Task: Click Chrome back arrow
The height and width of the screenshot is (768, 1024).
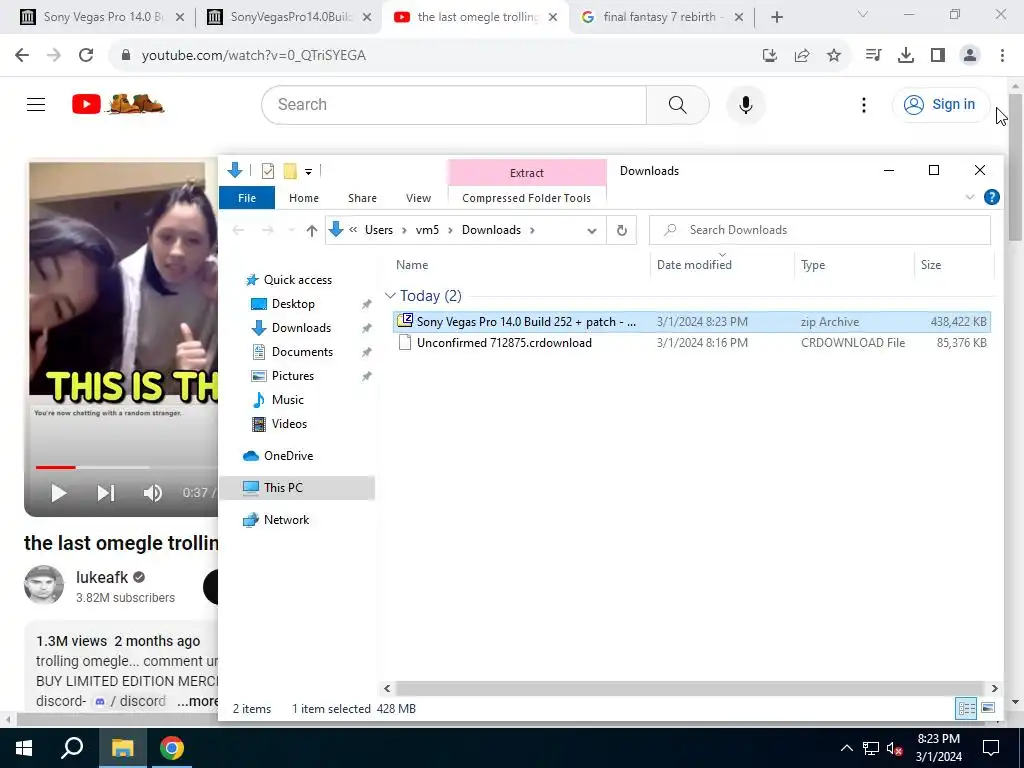Action: (x=22, y=56)
